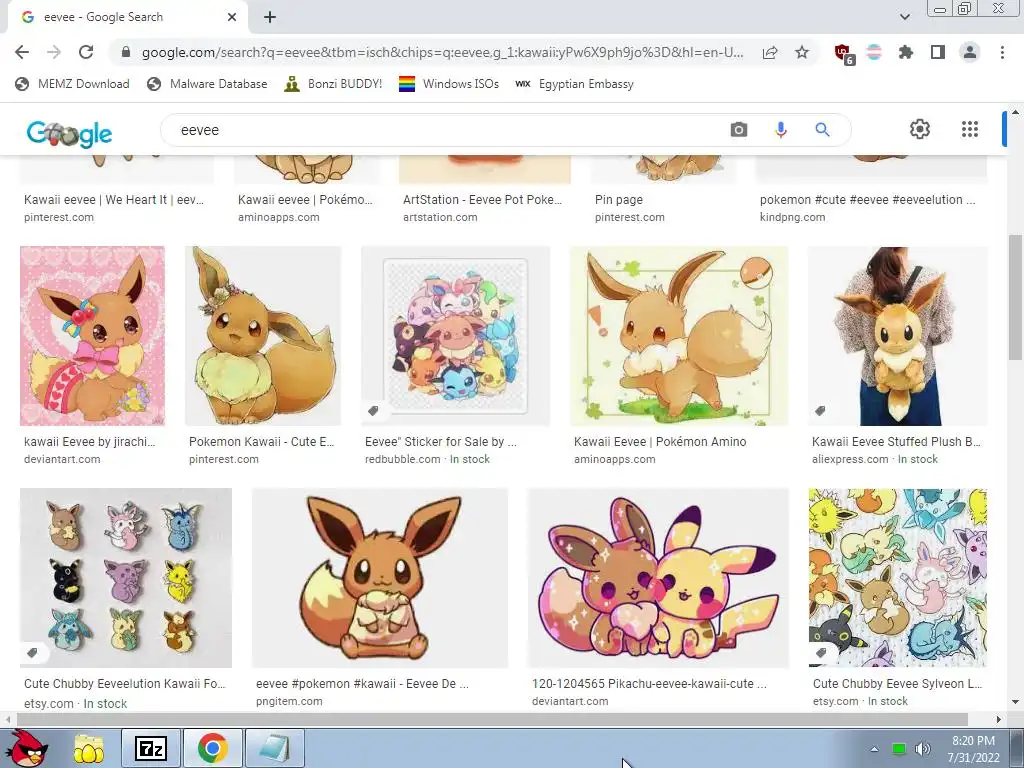This screenshot has height=768, width=1024.
Task: Click the Pin page result title
Action: [x=618, y=200]
